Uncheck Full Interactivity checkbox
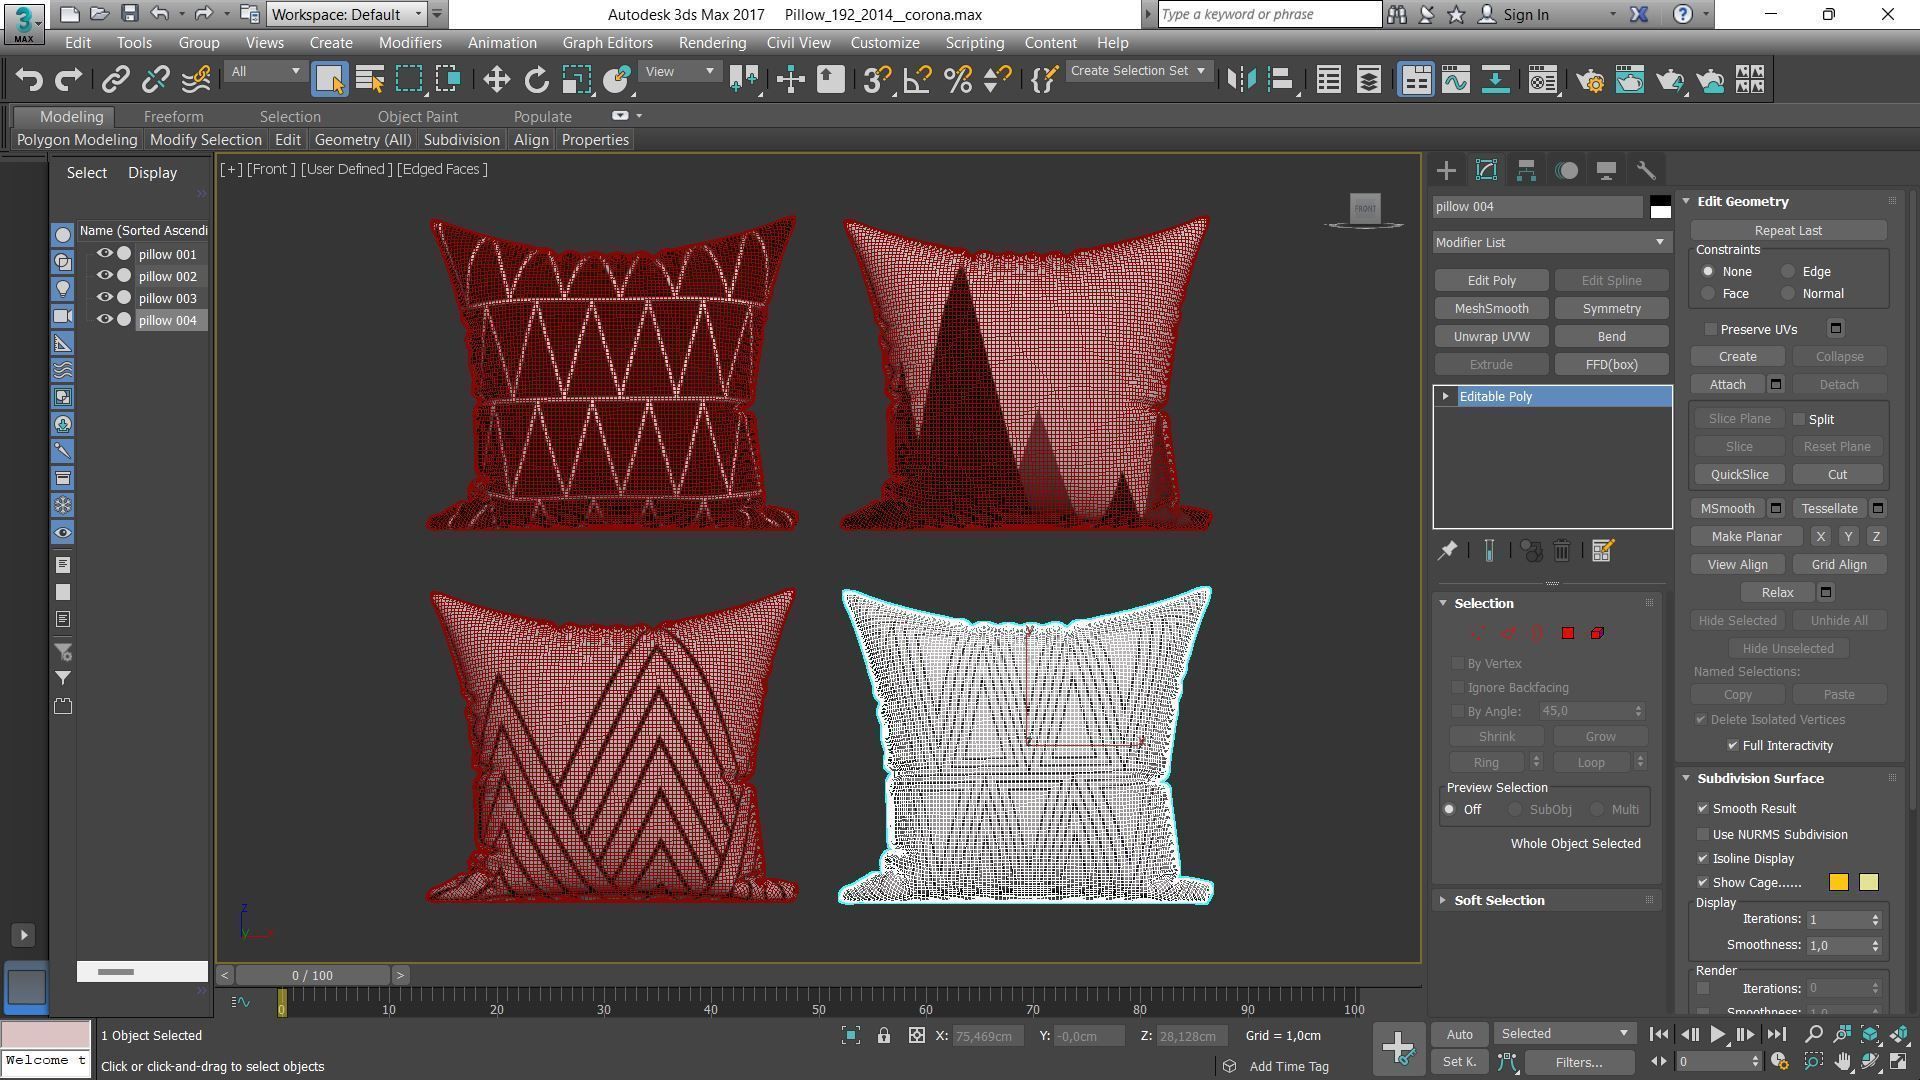The image size is (1920, 1080). coord(1733,746)
